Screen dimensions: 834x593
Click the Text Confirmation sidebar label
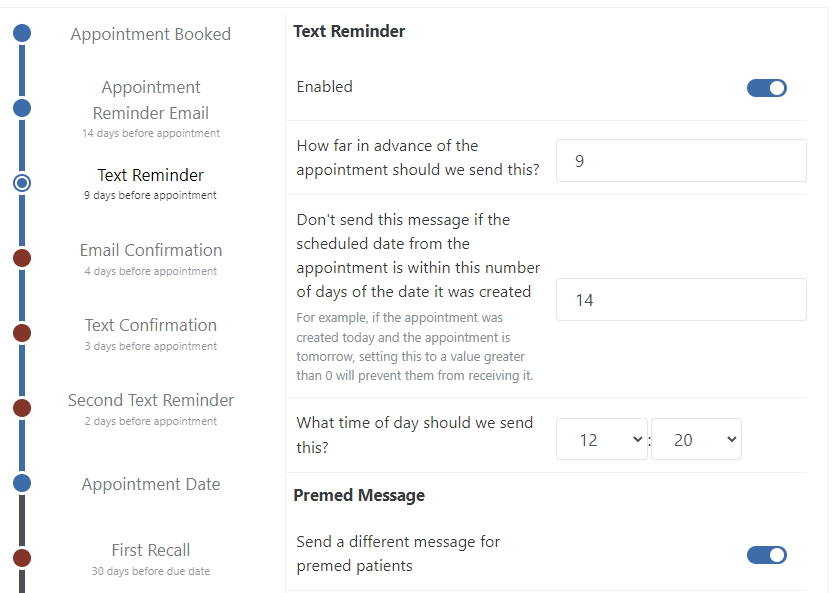150,325
